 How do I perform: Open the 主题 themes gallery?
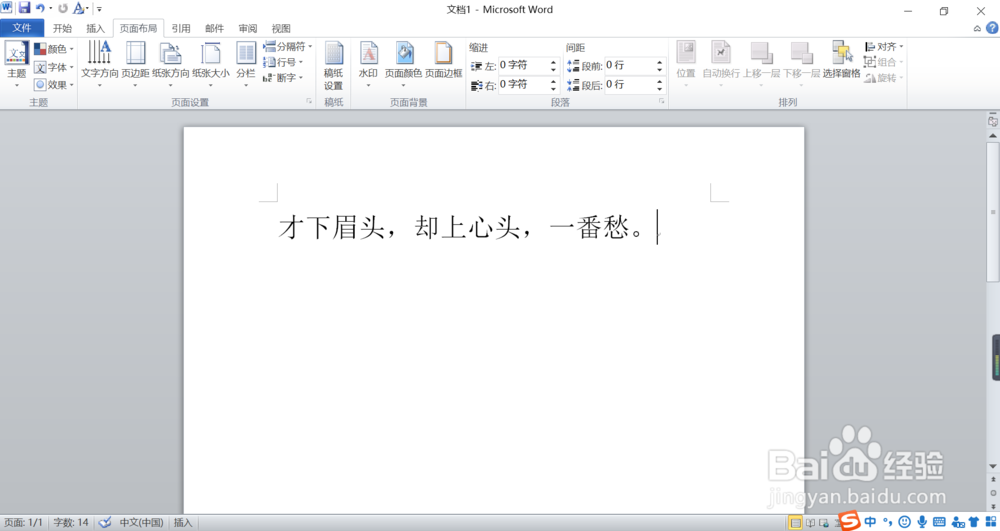[x=17, y=64]
